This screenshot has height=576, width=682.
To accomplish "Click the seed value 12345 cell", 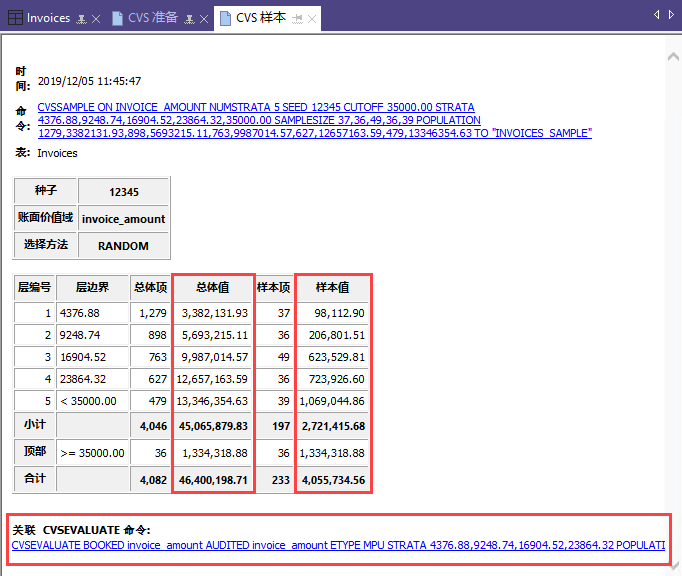I will point(124,192).
